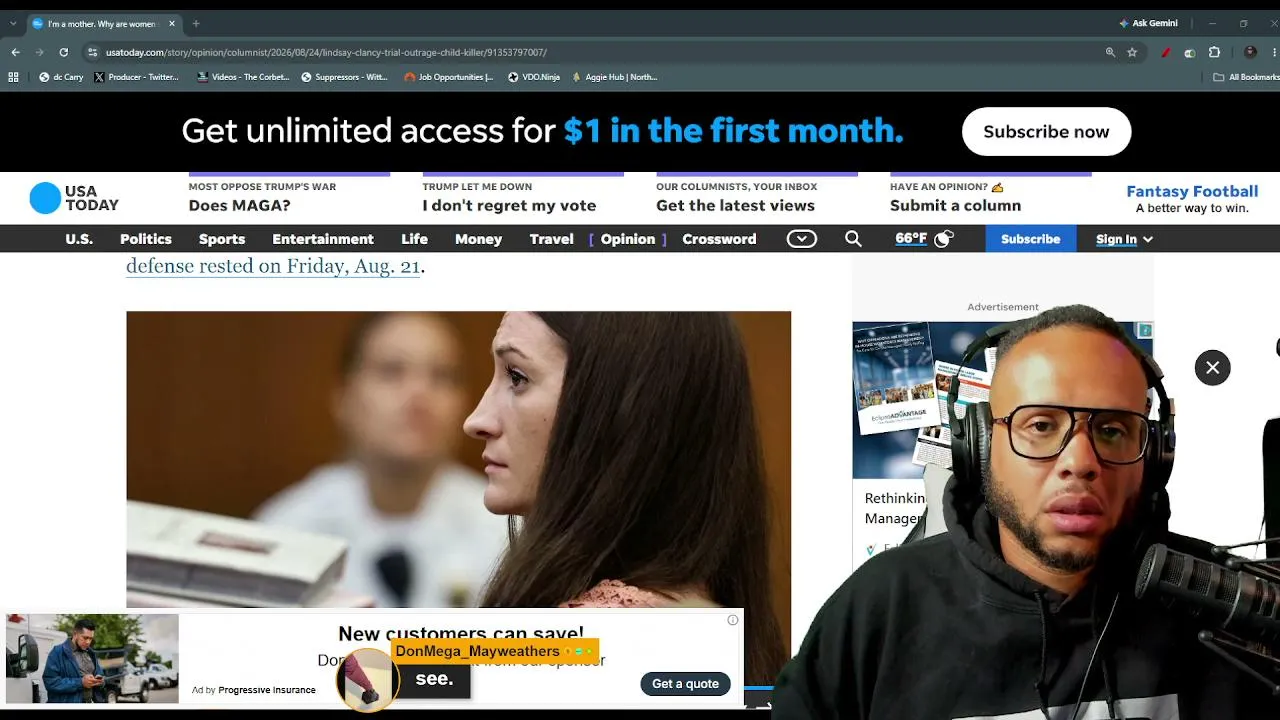Select the Opinion navigation menu item
The image size is (1280, 720).
pos(628,239)
